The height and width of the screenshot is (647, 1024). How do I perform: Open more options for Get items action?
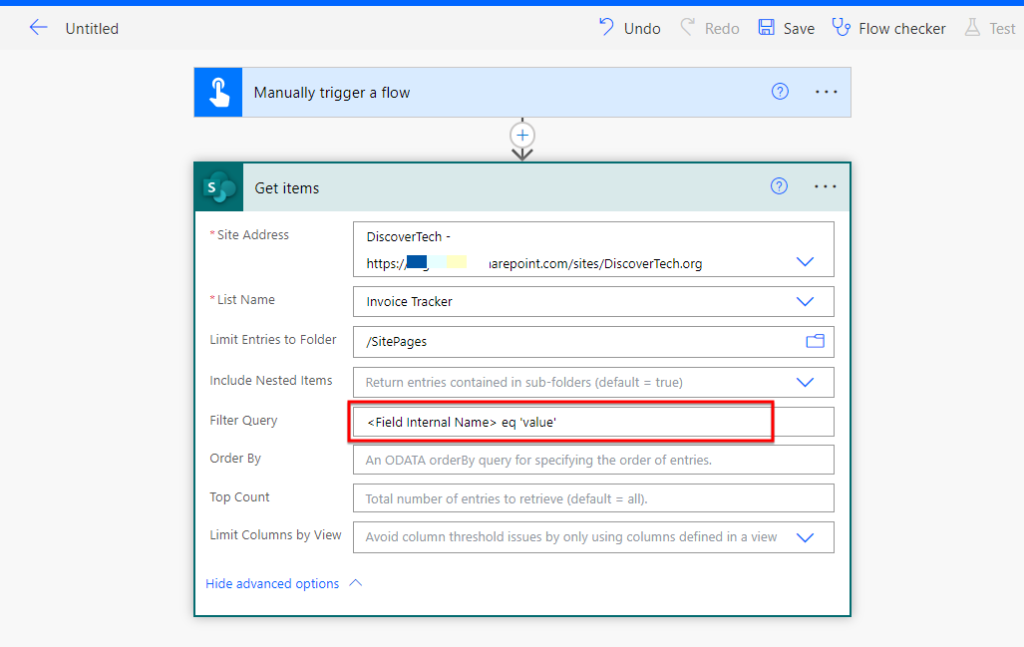825,187
